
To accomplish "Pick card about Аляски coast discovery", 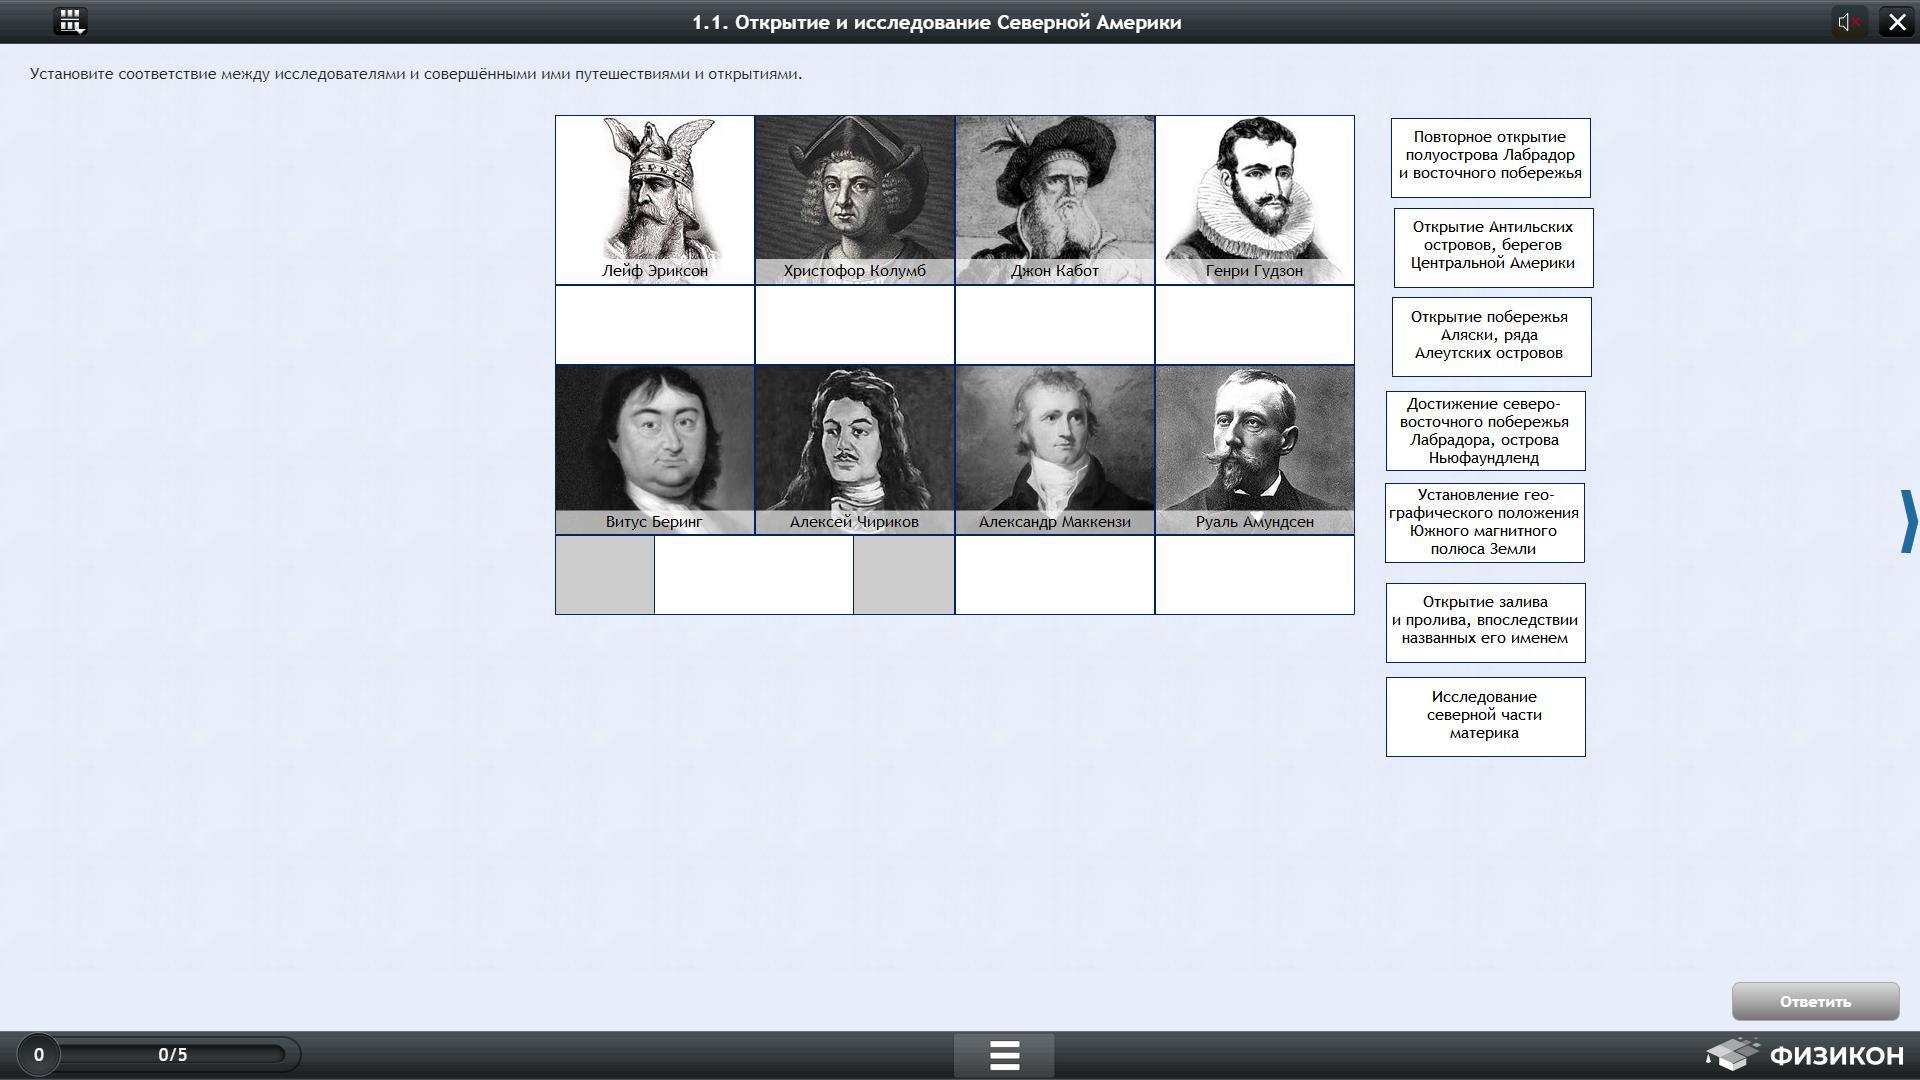I will pos(1490,336).
